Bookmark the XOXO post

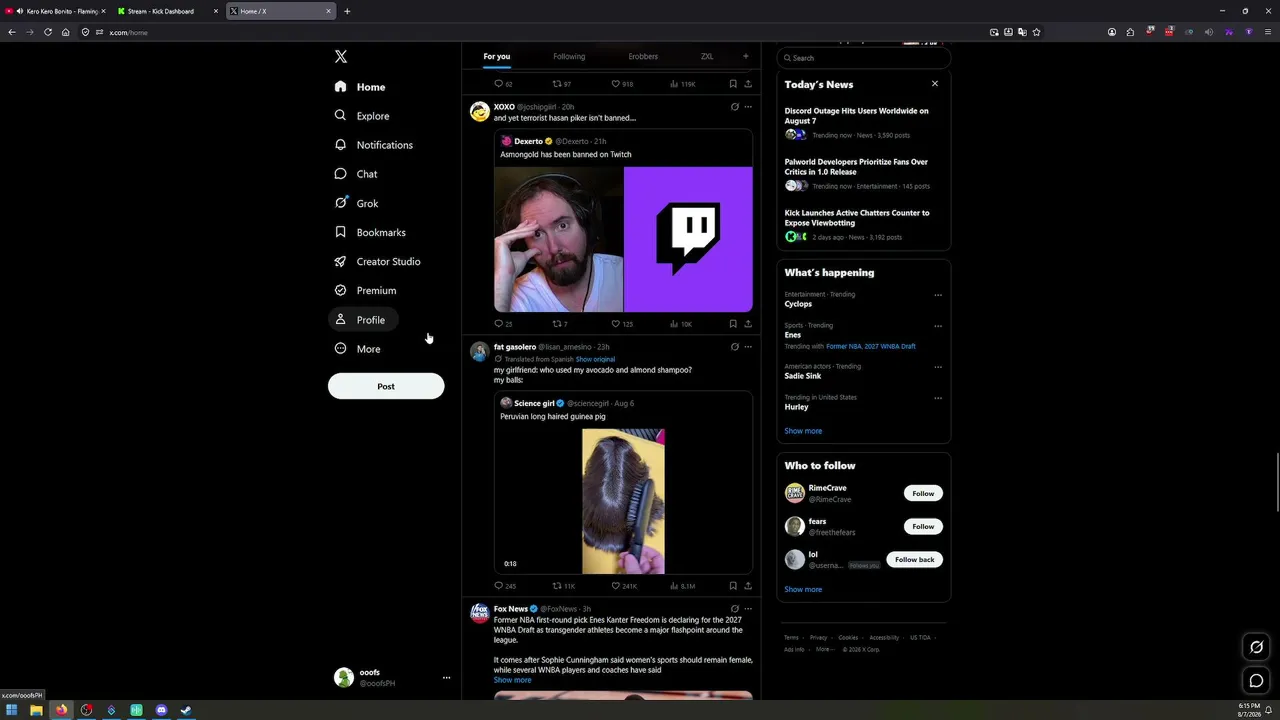coord(733,324)
